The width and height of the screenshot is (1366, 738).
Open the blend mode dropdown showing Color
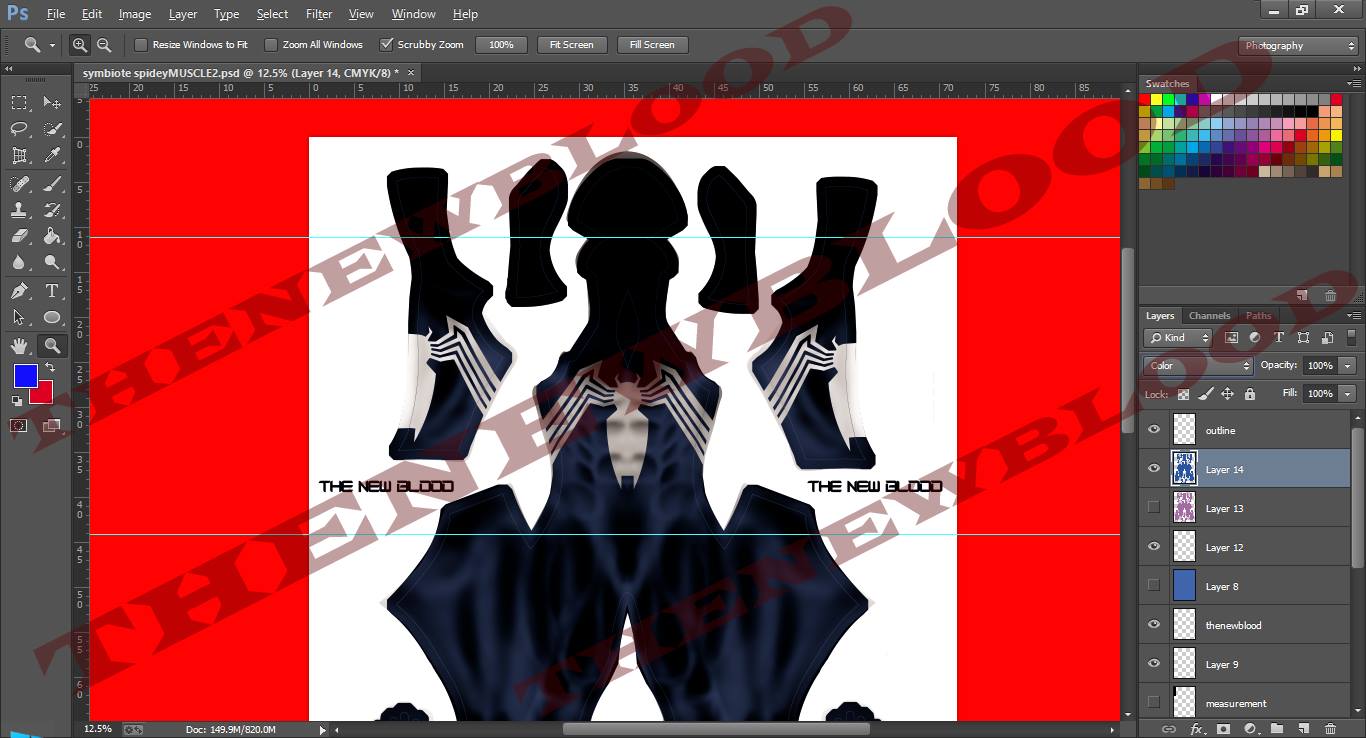(x=1198, y=366)
